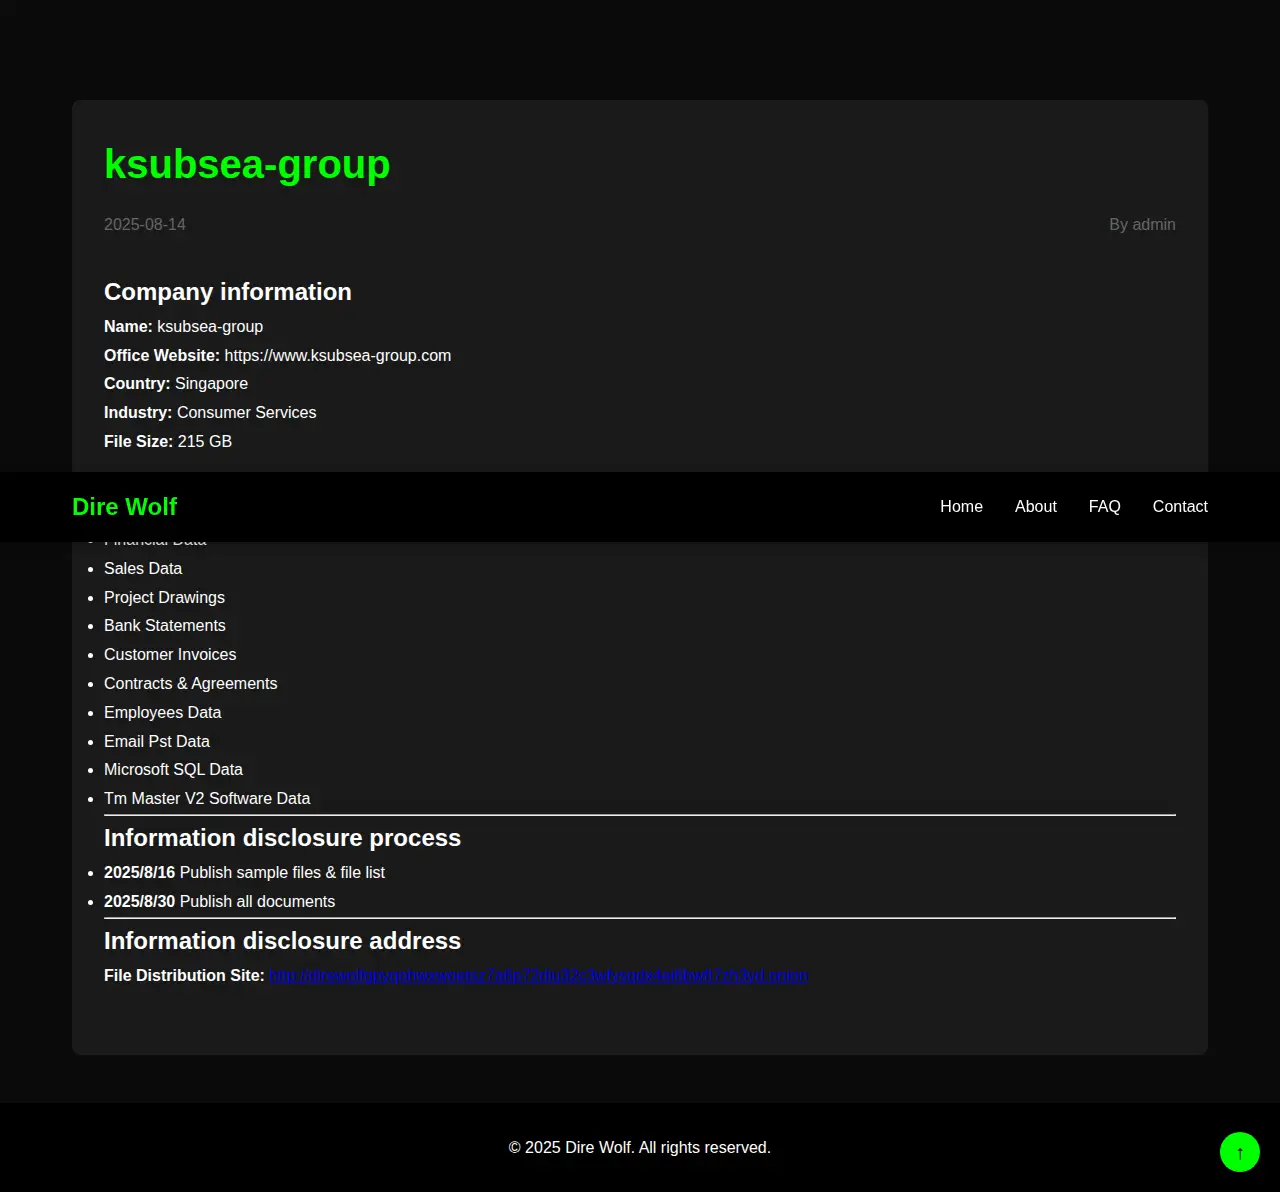Open the FAQ navigation item
This screenshot has width=1280, height=1192.
[x=1104, y=507]
